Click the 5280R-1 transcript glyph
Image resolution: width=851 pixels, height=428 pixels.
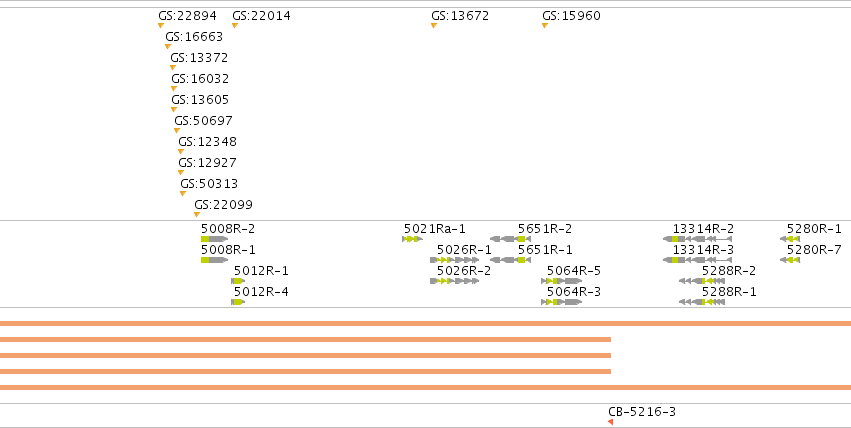pyautogui.click(x=790, y=239)
